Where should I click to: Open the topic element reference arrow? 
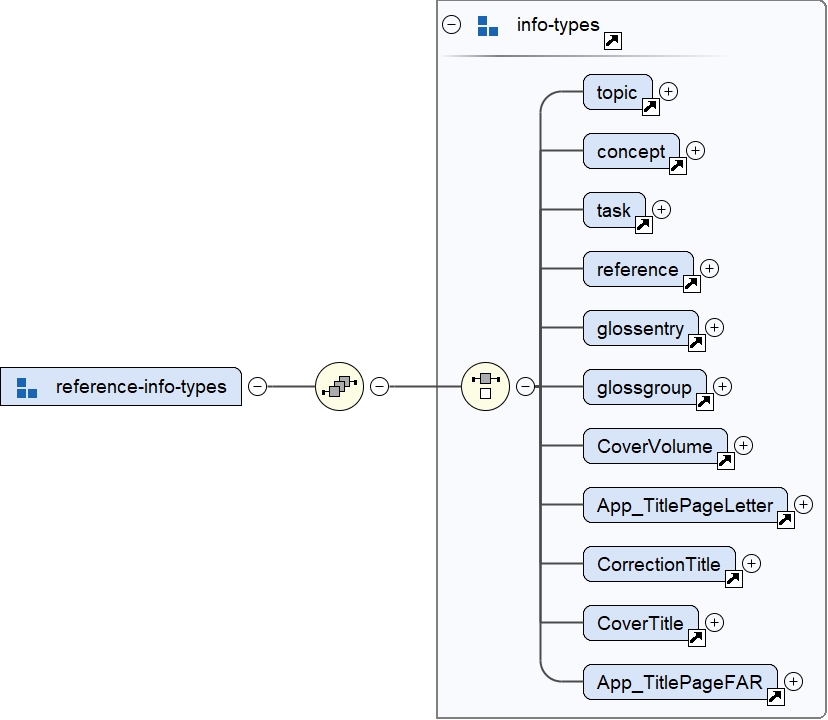(650, 106)
